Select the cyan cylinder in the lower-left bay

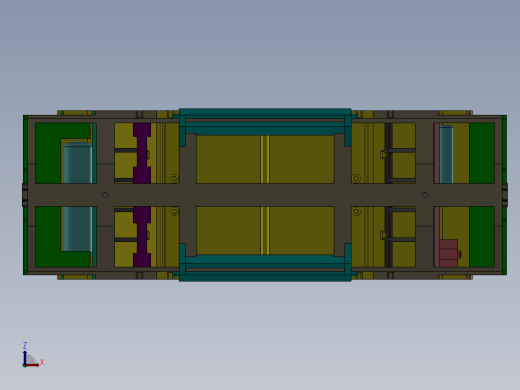(78, 229)
